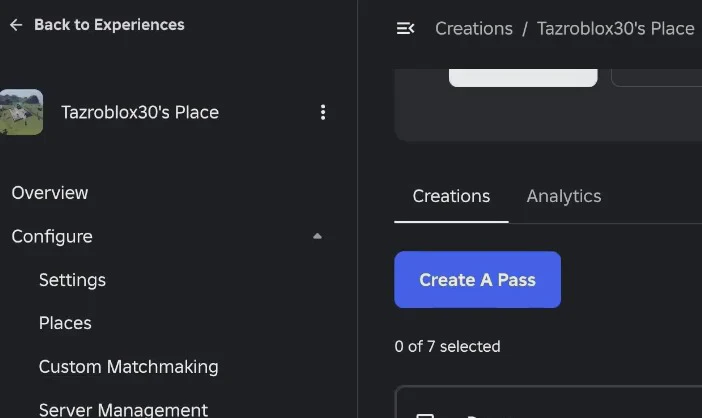This screenshot has width=702, height=418.
Task: Click the Tazroblox30's Place title in sidebar
Action: coord(140,112)
